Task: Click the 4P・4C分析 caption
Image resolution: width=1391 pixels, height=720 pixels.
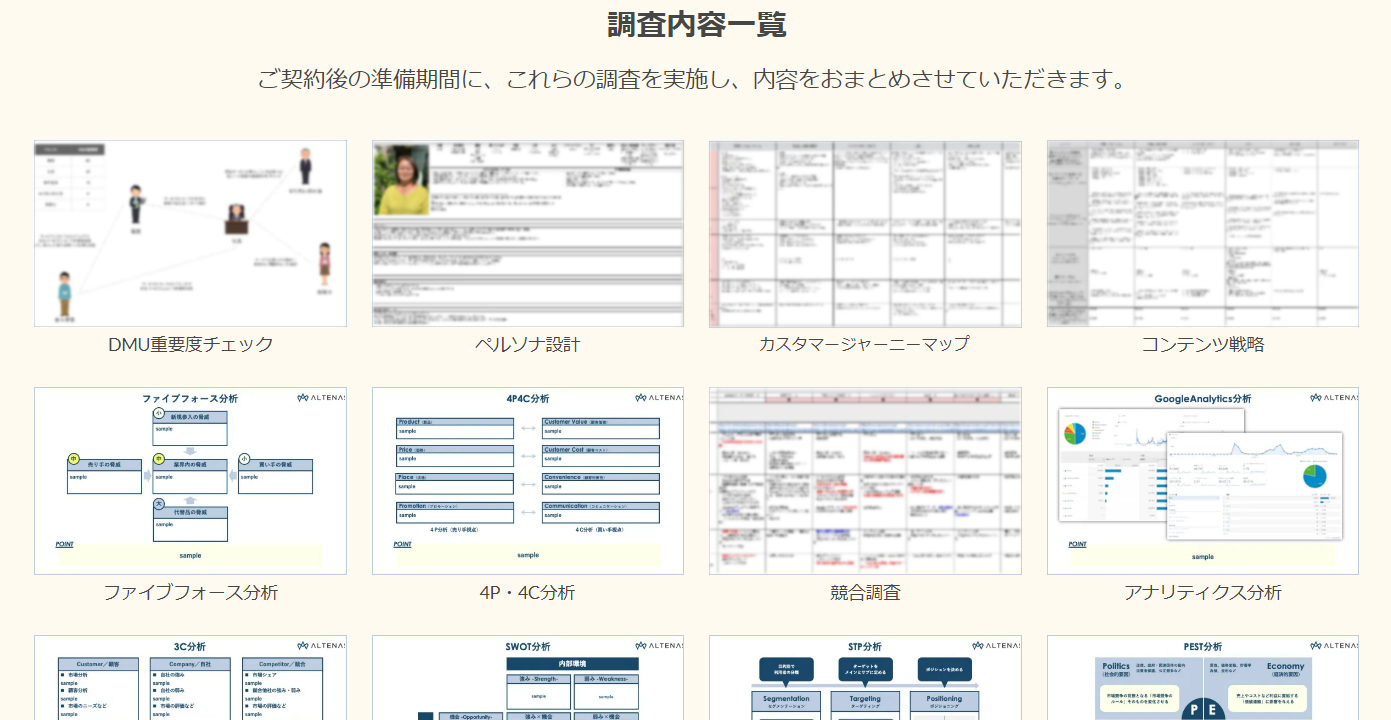Action: pyautogui.click(x=528, y=592)
